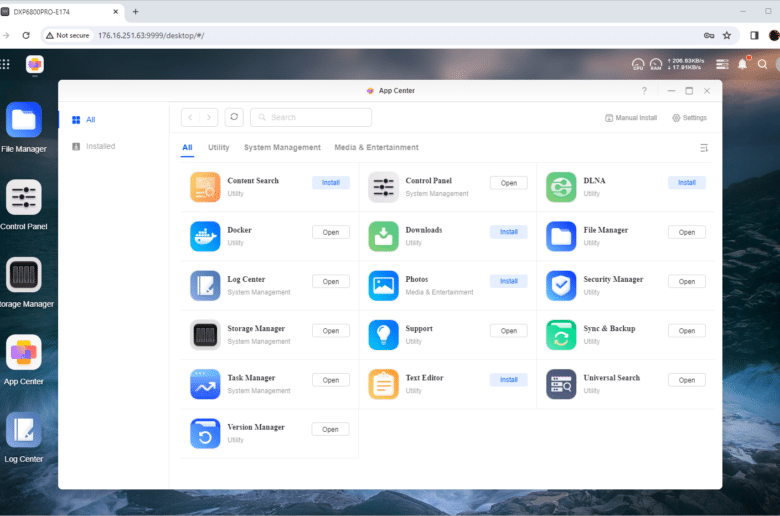Click the desktop search magnifier icon

coord(762,64)
